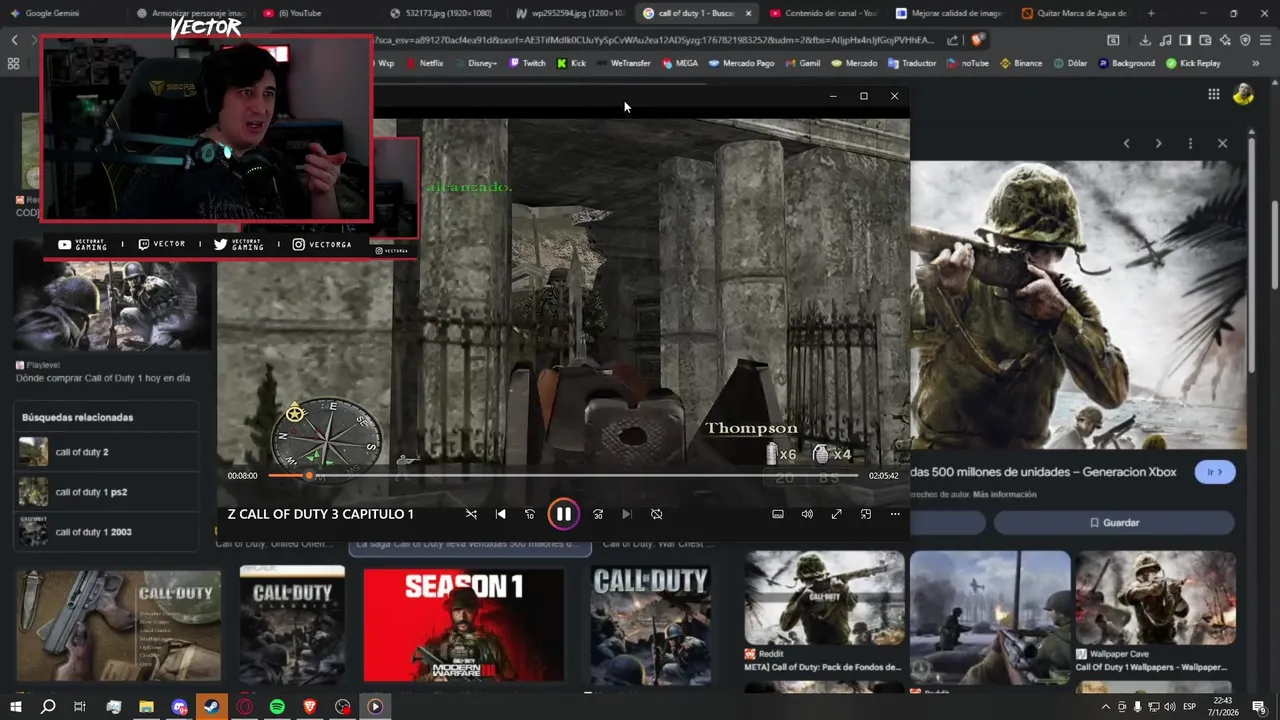This screenshot has width=1280, height=720.
Task: Open subtitles and captions options
Action: coord(778,514)
